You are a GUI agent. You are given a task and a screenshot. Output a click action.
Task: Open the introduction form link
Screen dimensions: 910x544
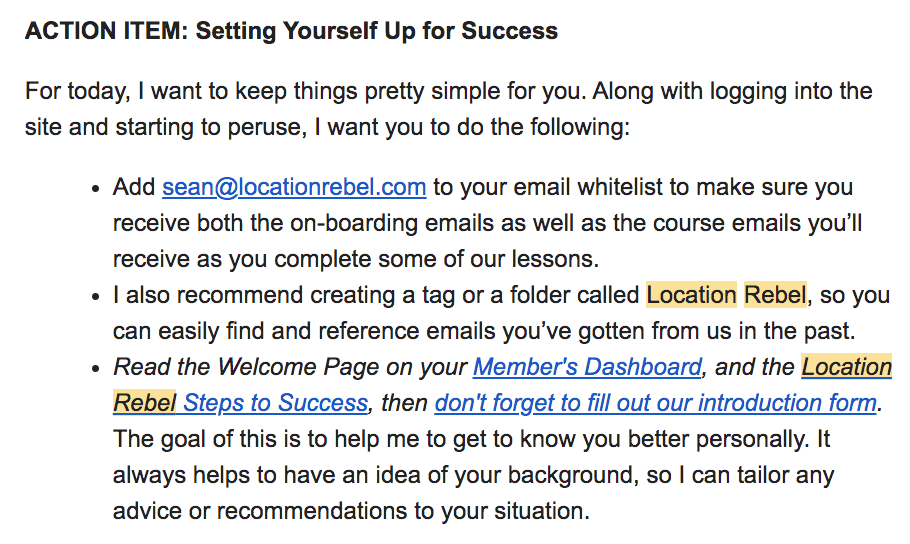(655, 403)
